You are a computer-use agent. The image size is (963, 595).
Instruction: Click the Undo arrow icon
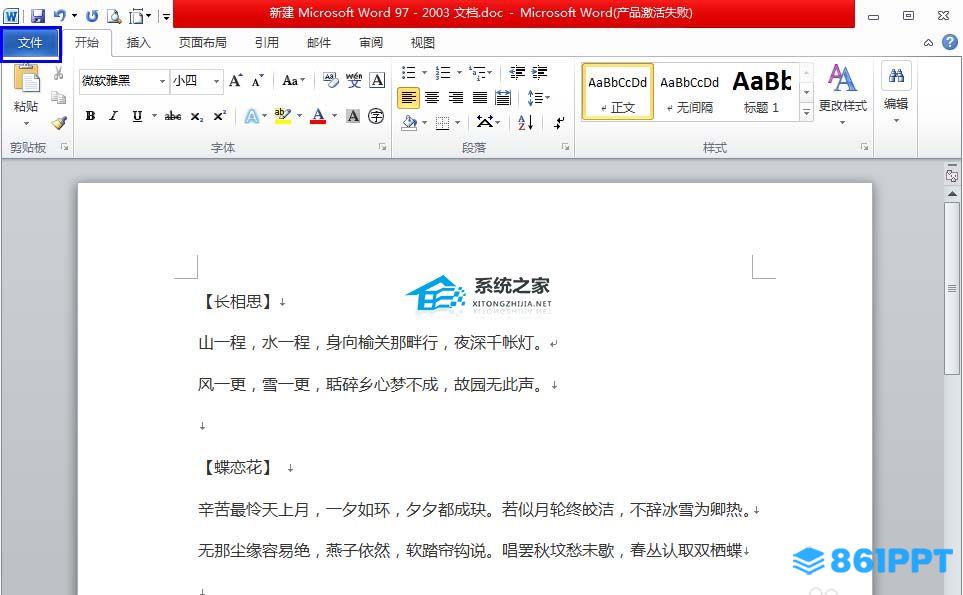[x=60, y=15]
